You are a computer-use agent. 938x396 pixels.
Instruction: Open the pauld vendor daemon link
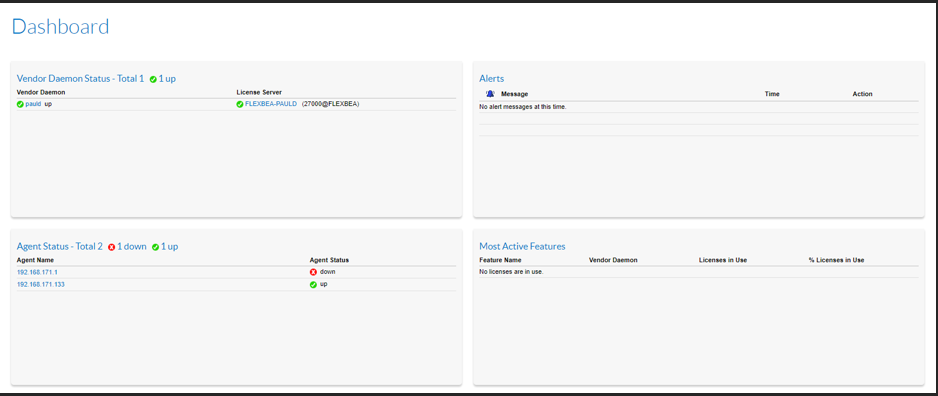pyautogui.click(x=33, y=104)
